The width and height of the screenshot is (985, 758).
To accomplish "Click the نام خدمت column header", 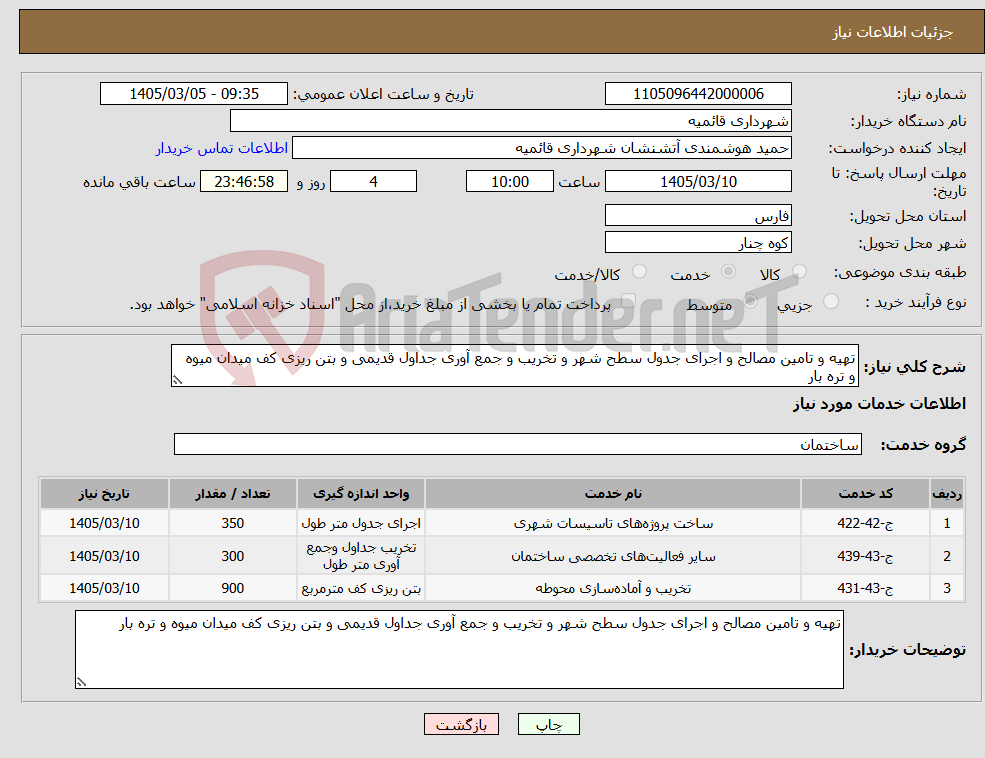I will coord(613,494).
